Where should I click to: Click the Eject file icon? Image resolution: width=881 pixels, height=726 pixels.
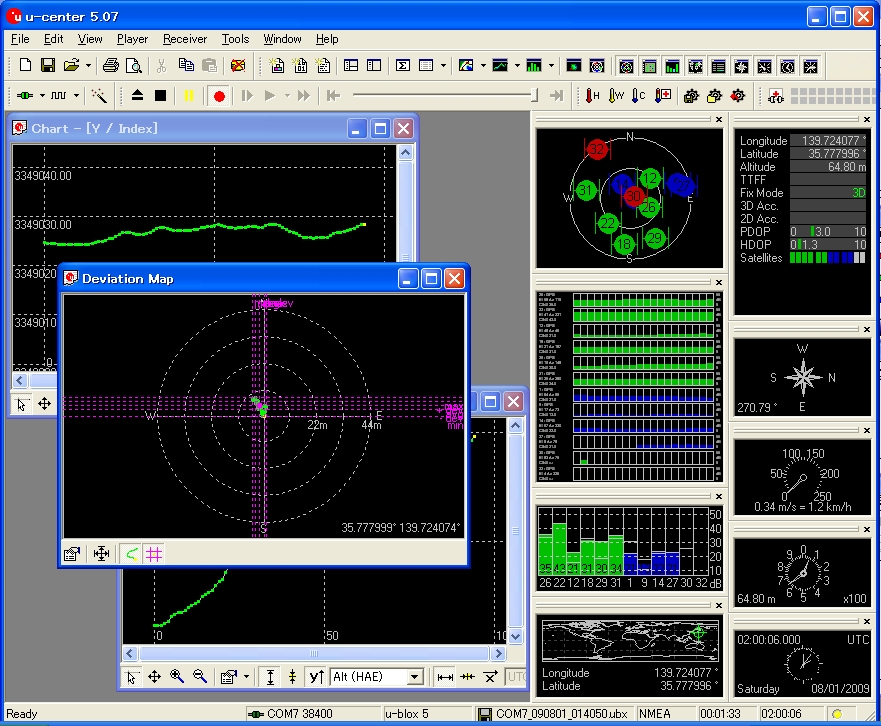click(x=138, y=96)
